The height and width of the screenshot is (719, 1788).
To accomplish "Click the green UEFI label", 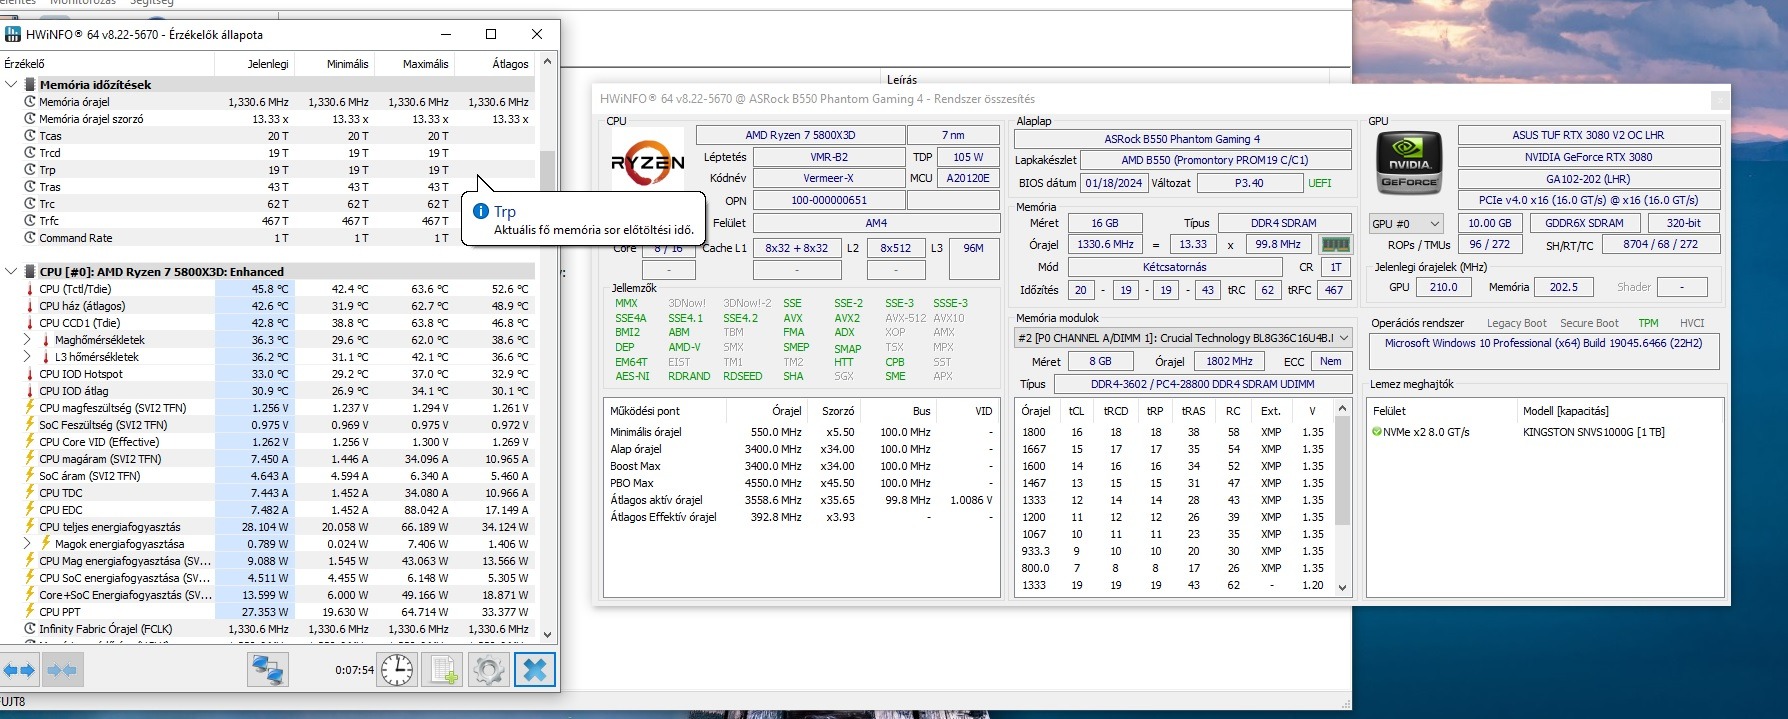I will (1320, 183).
